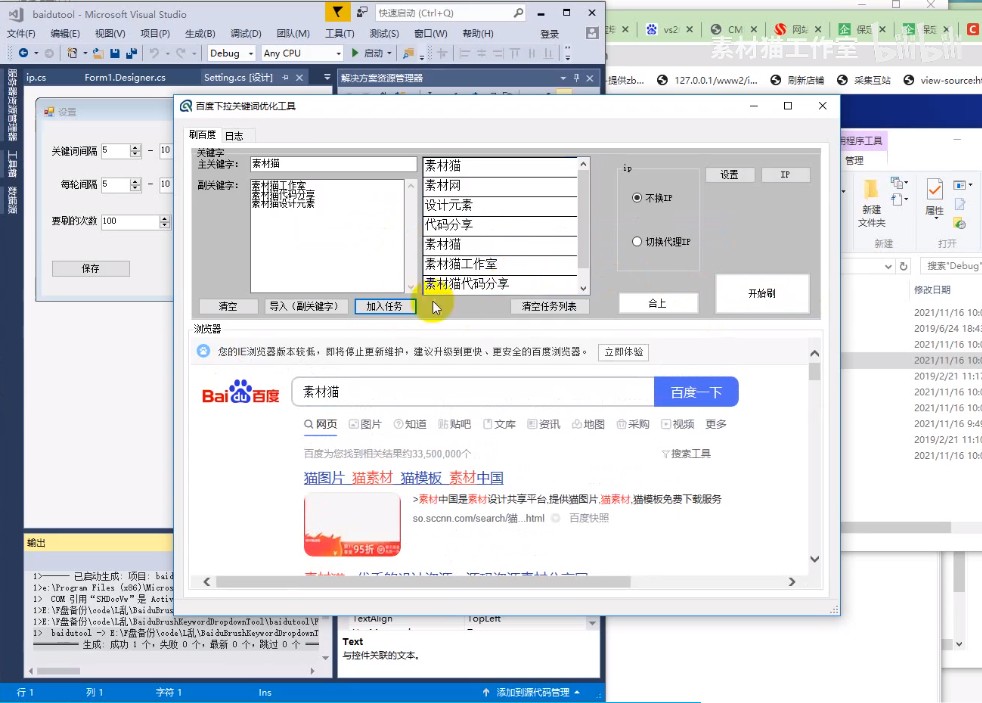Screen dimensions: 982x703
Task: Switch to the Form1.Designer.cs tab
Action: [125, 78]
